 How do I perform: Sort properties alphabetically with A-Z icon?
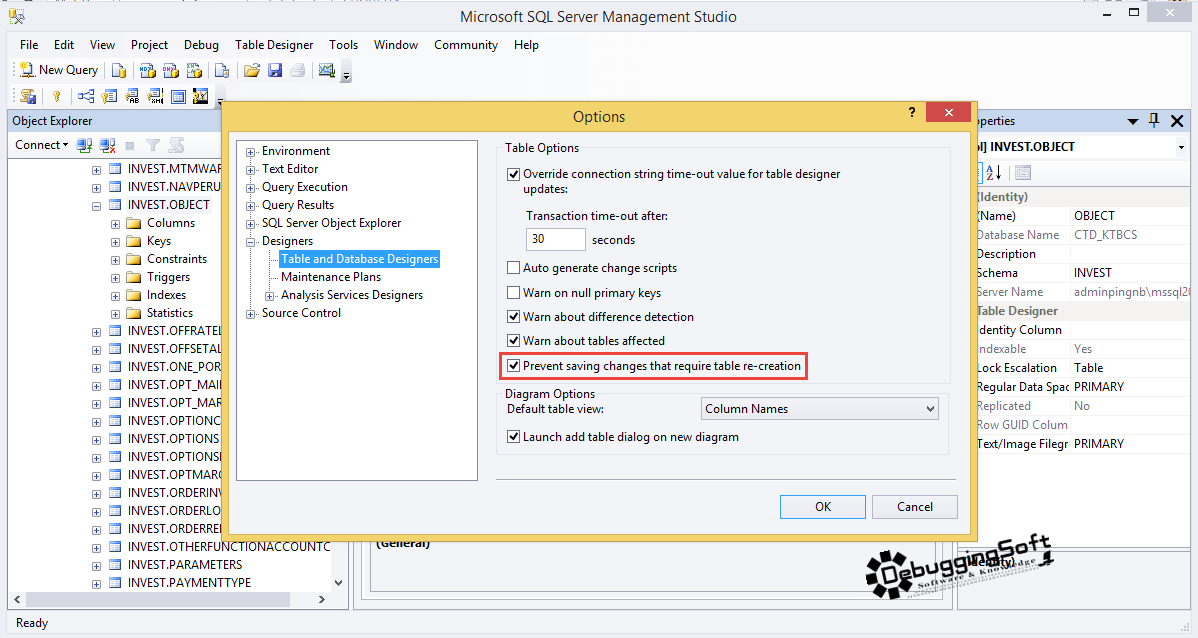pos(993,172)
